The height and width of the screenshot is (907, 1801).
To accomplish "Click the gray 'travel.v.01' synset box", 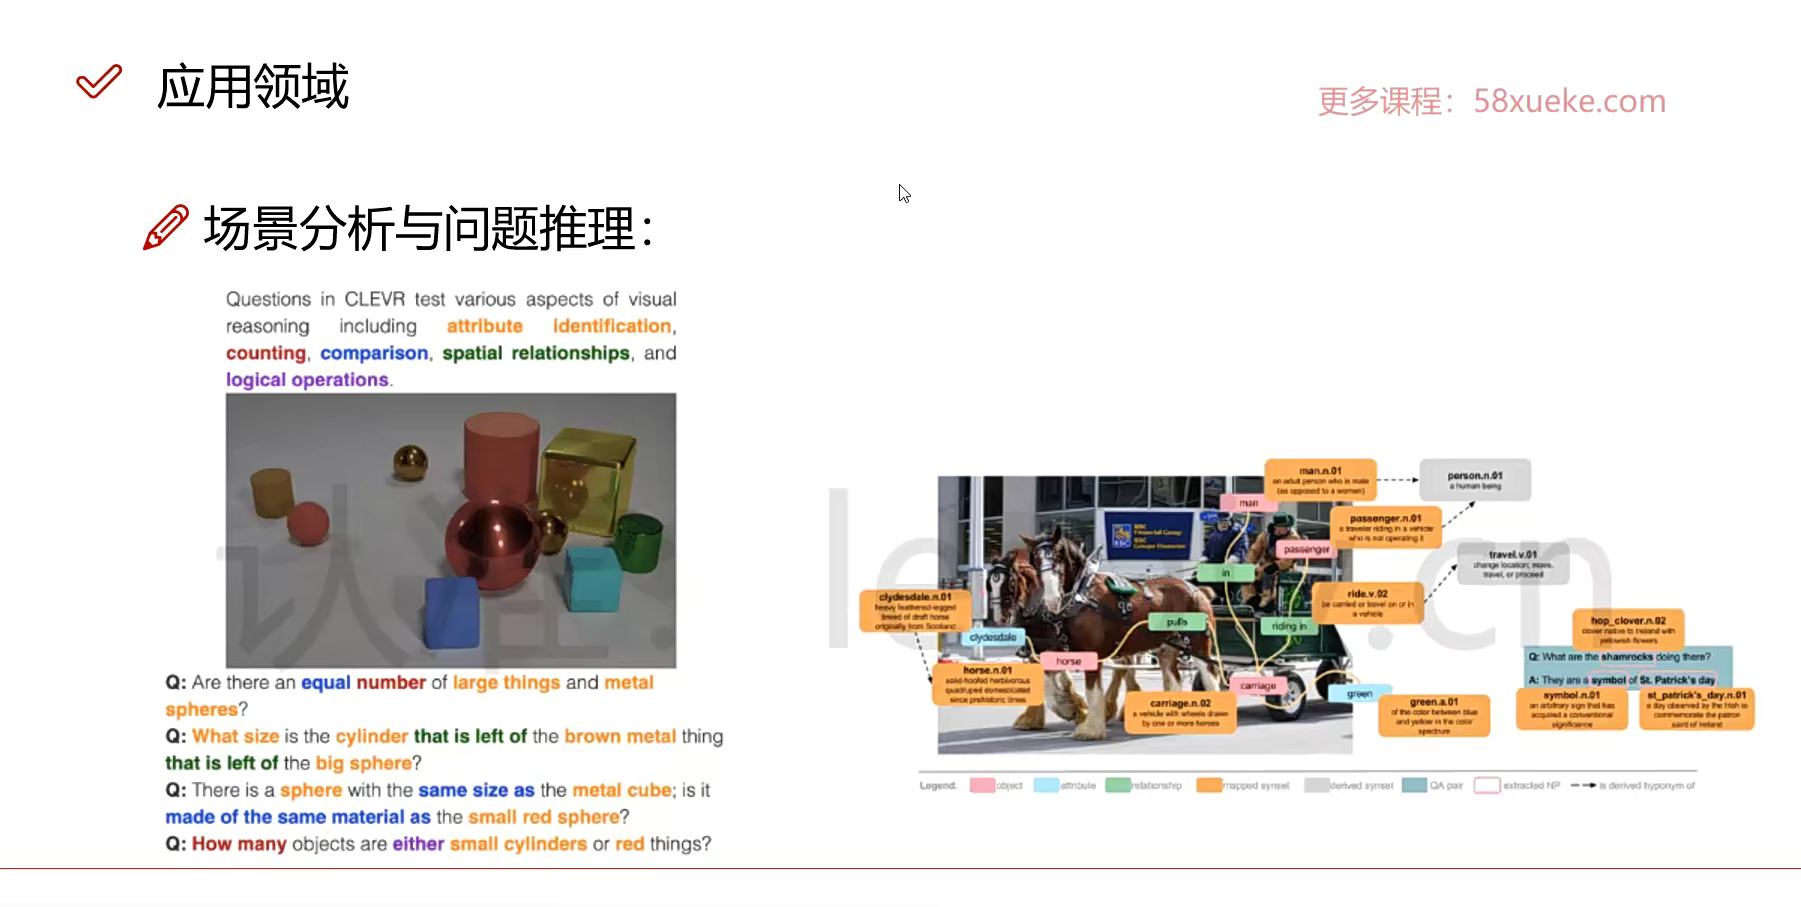I will point(1512,564).
